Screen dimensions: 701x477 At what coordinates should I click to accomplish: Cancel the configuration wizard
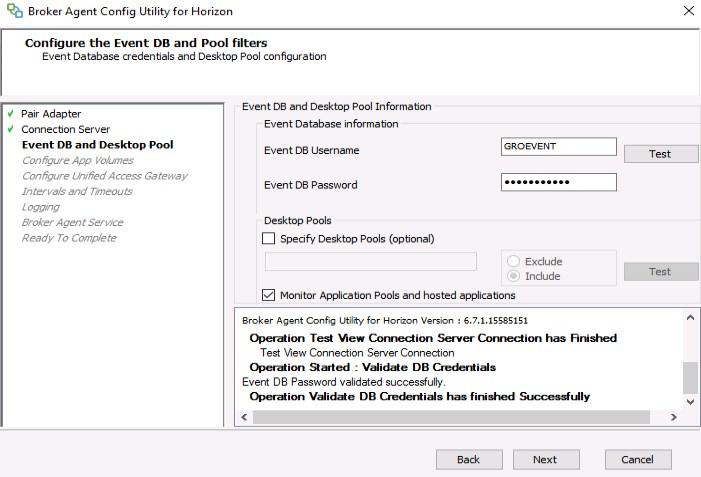[x=638, y=460]
